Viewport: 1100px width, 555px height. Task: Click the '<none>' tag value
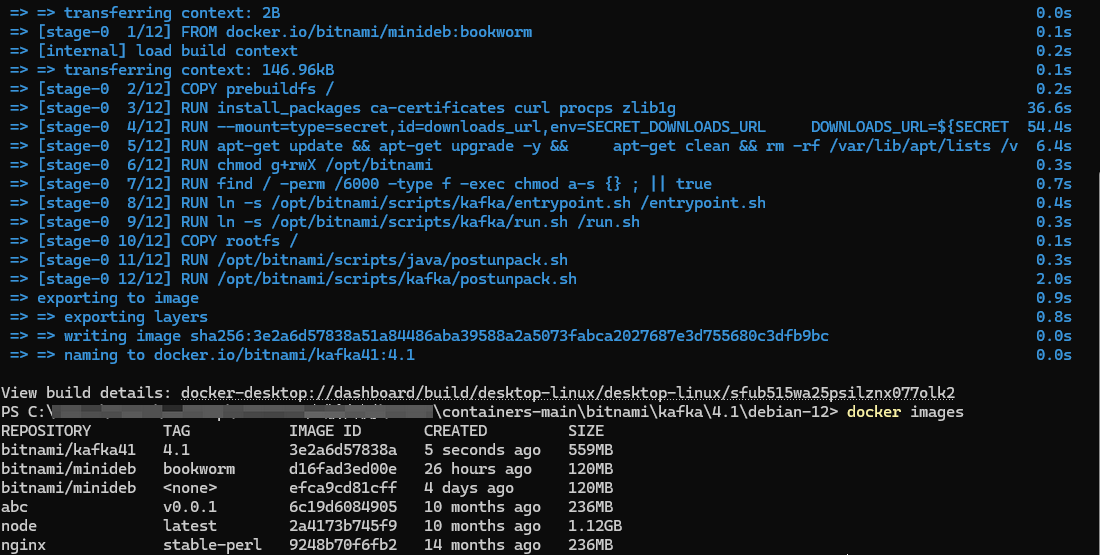190,488
